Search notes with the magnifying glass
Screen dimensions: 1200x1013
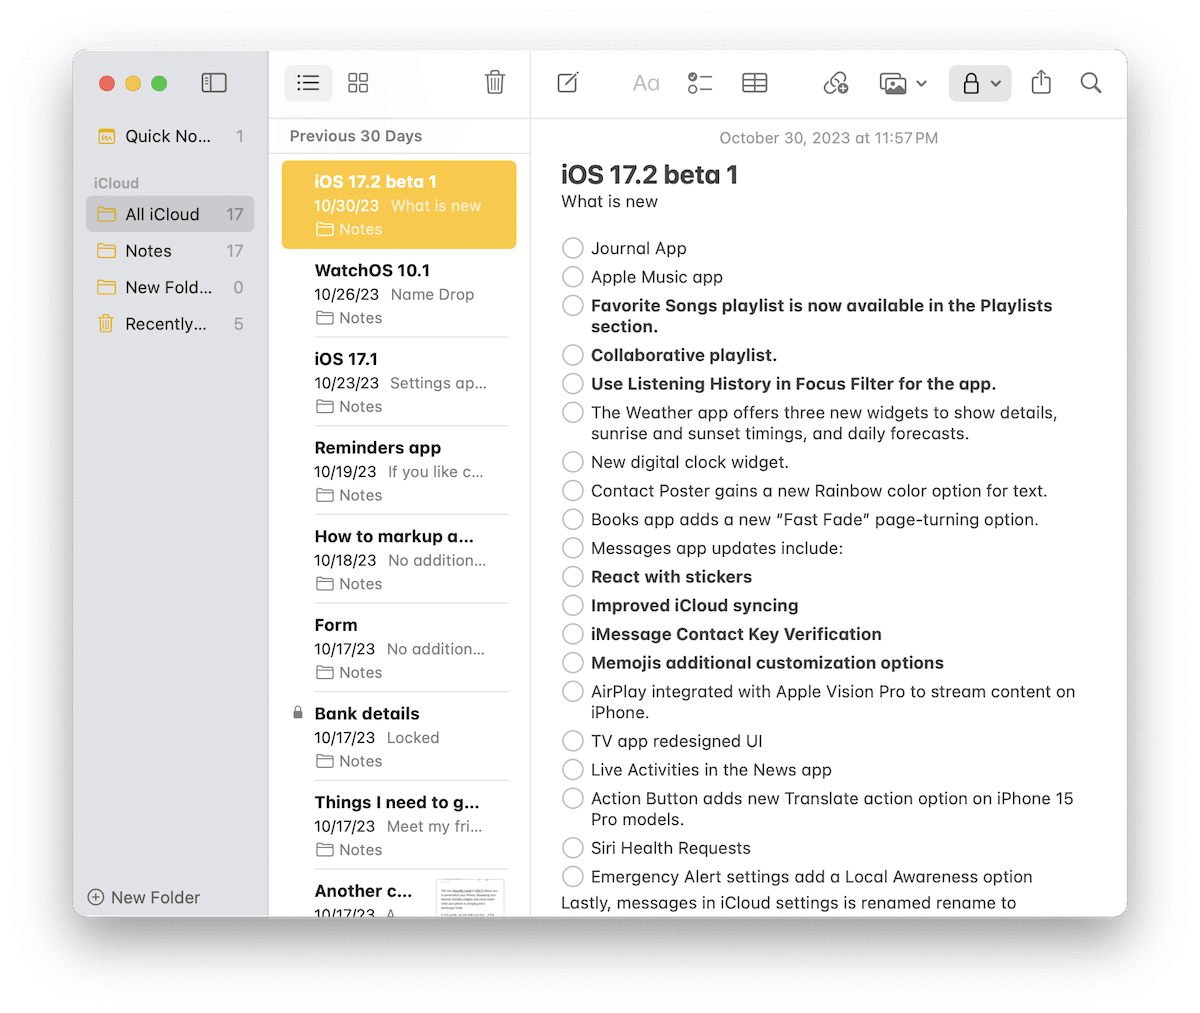coord(1091,83)
